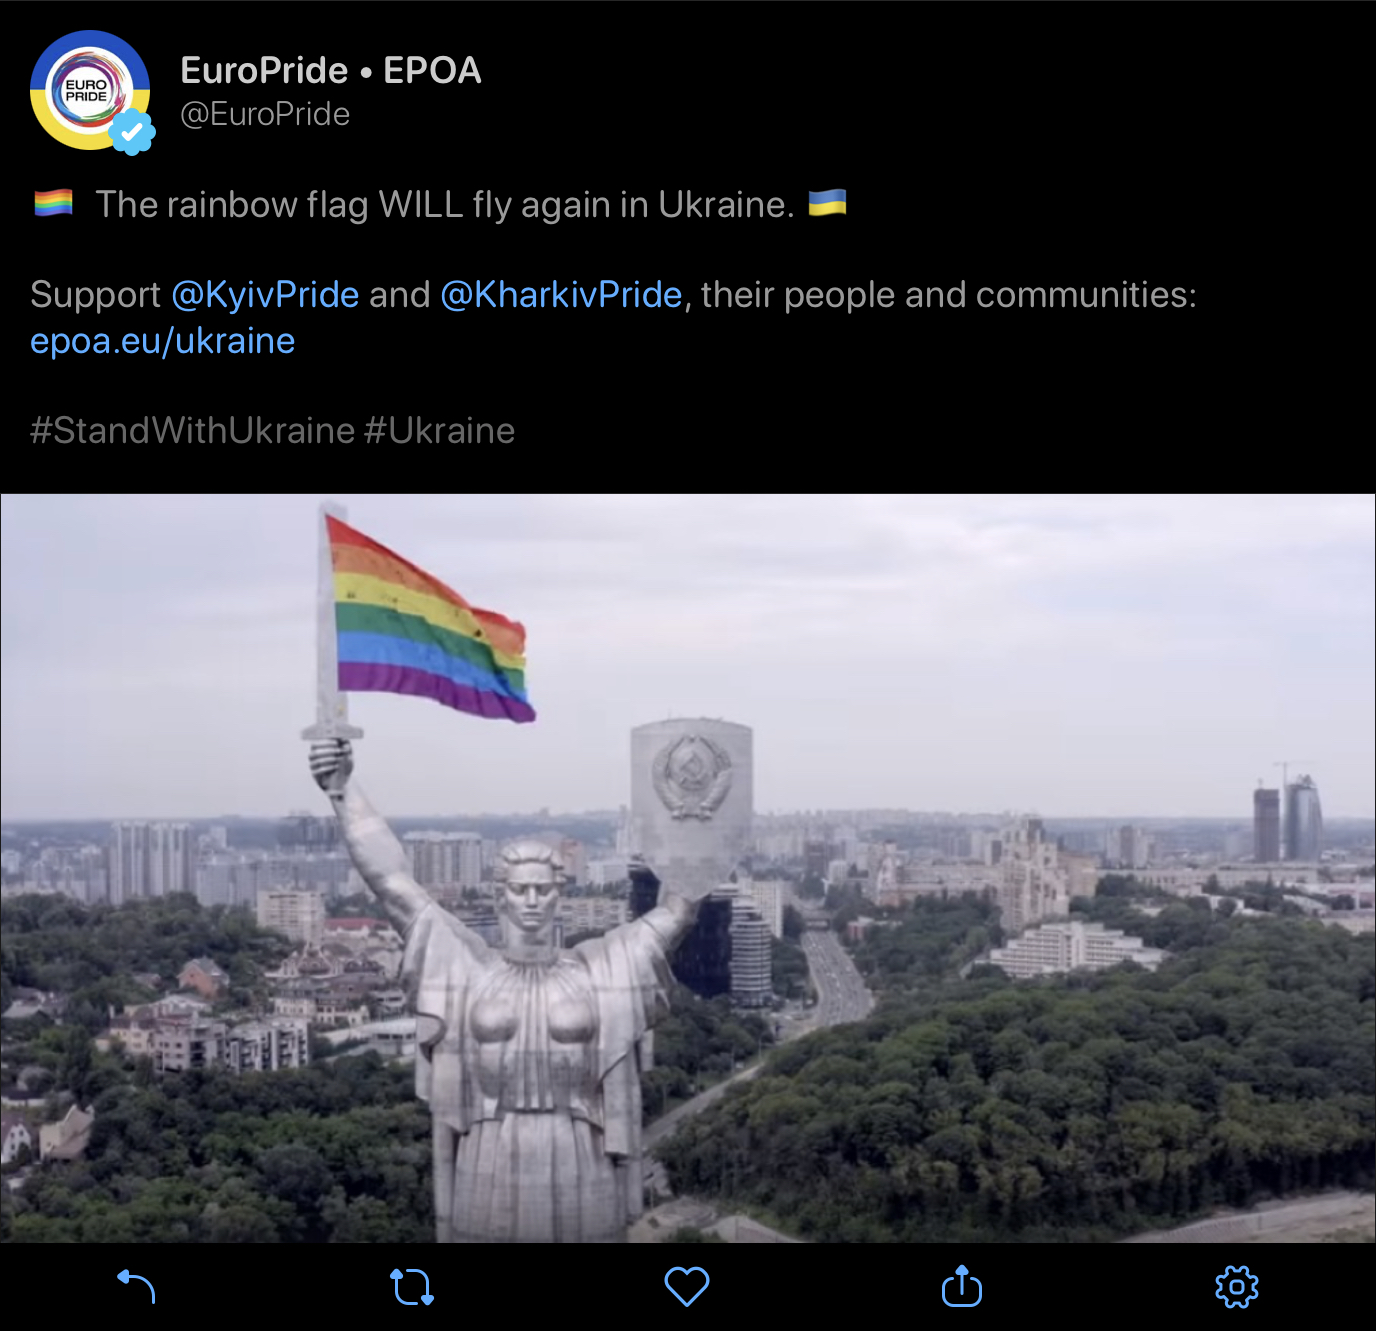Screen dimensions: 1376x1331
Task: Click the reply arrow icon
Action: coord(137,1286)
